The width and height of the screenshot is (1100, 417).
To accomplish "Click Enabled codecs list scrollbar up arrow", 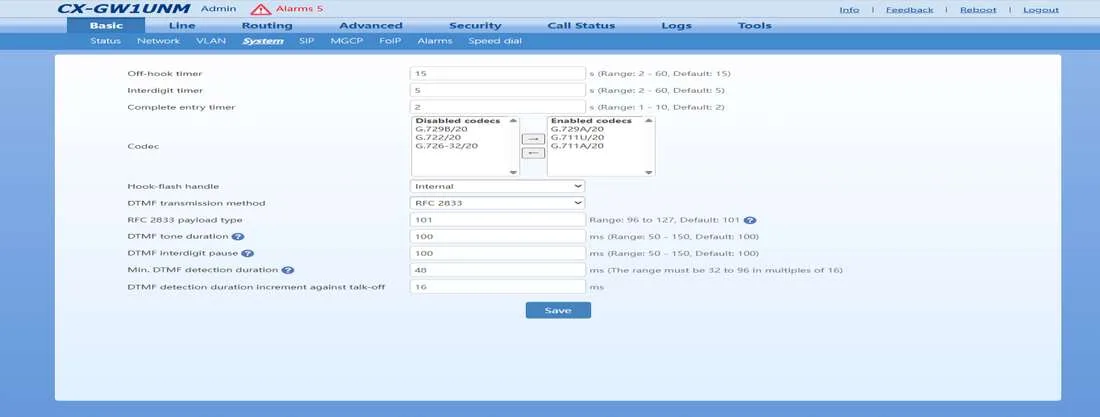I will [649, 121].
